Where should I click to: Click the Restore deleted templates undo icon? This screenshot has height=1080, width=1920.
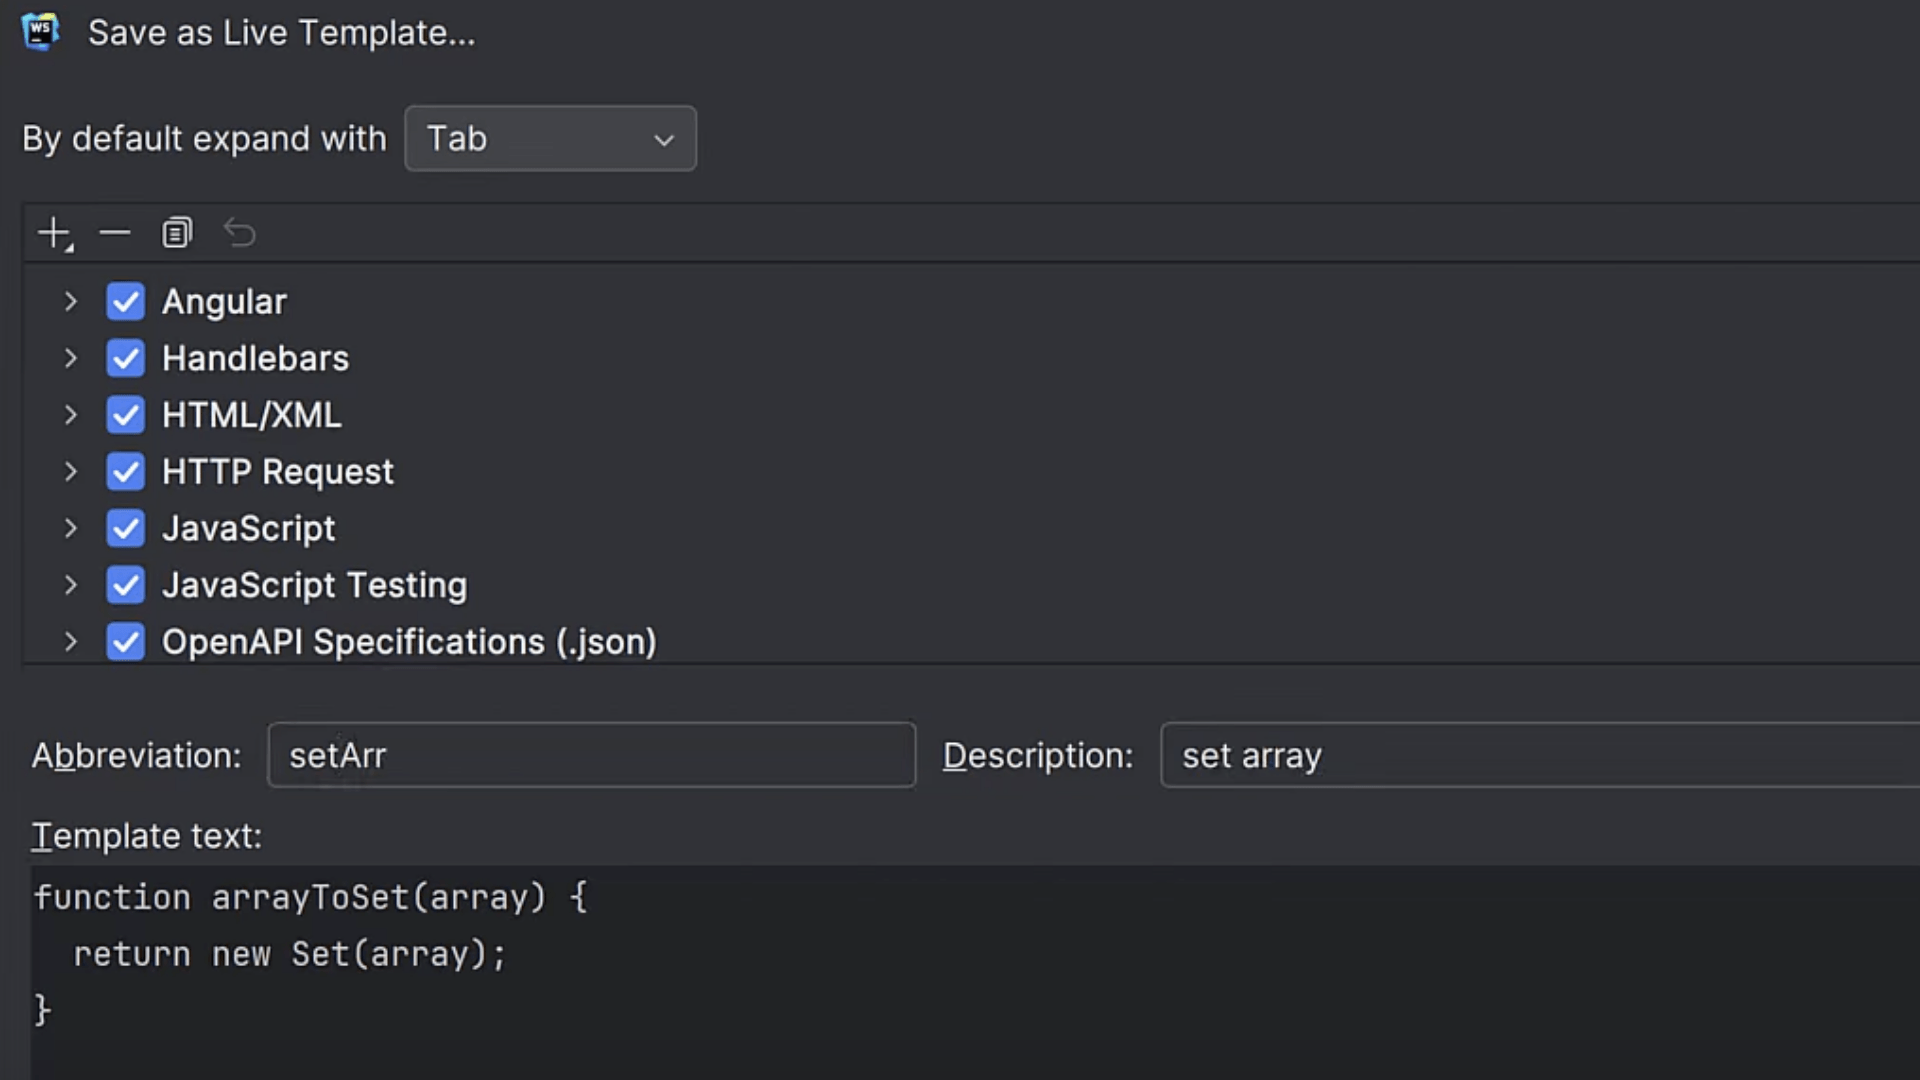pos(240,233)
